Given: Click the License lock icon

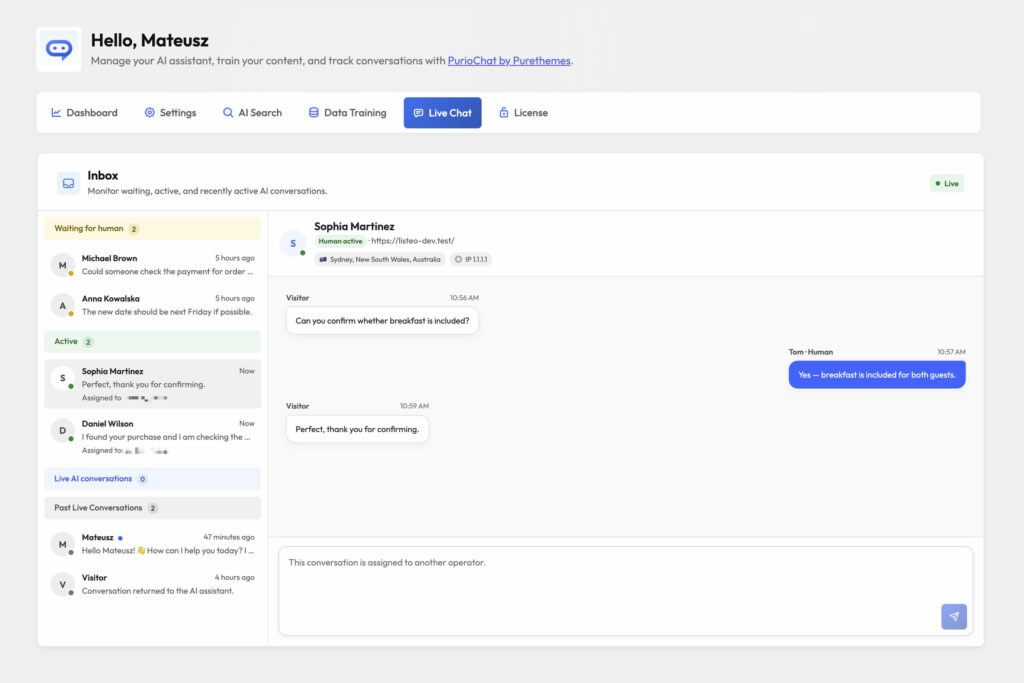Looking at the screenshot, I should (x=504, y=112).
